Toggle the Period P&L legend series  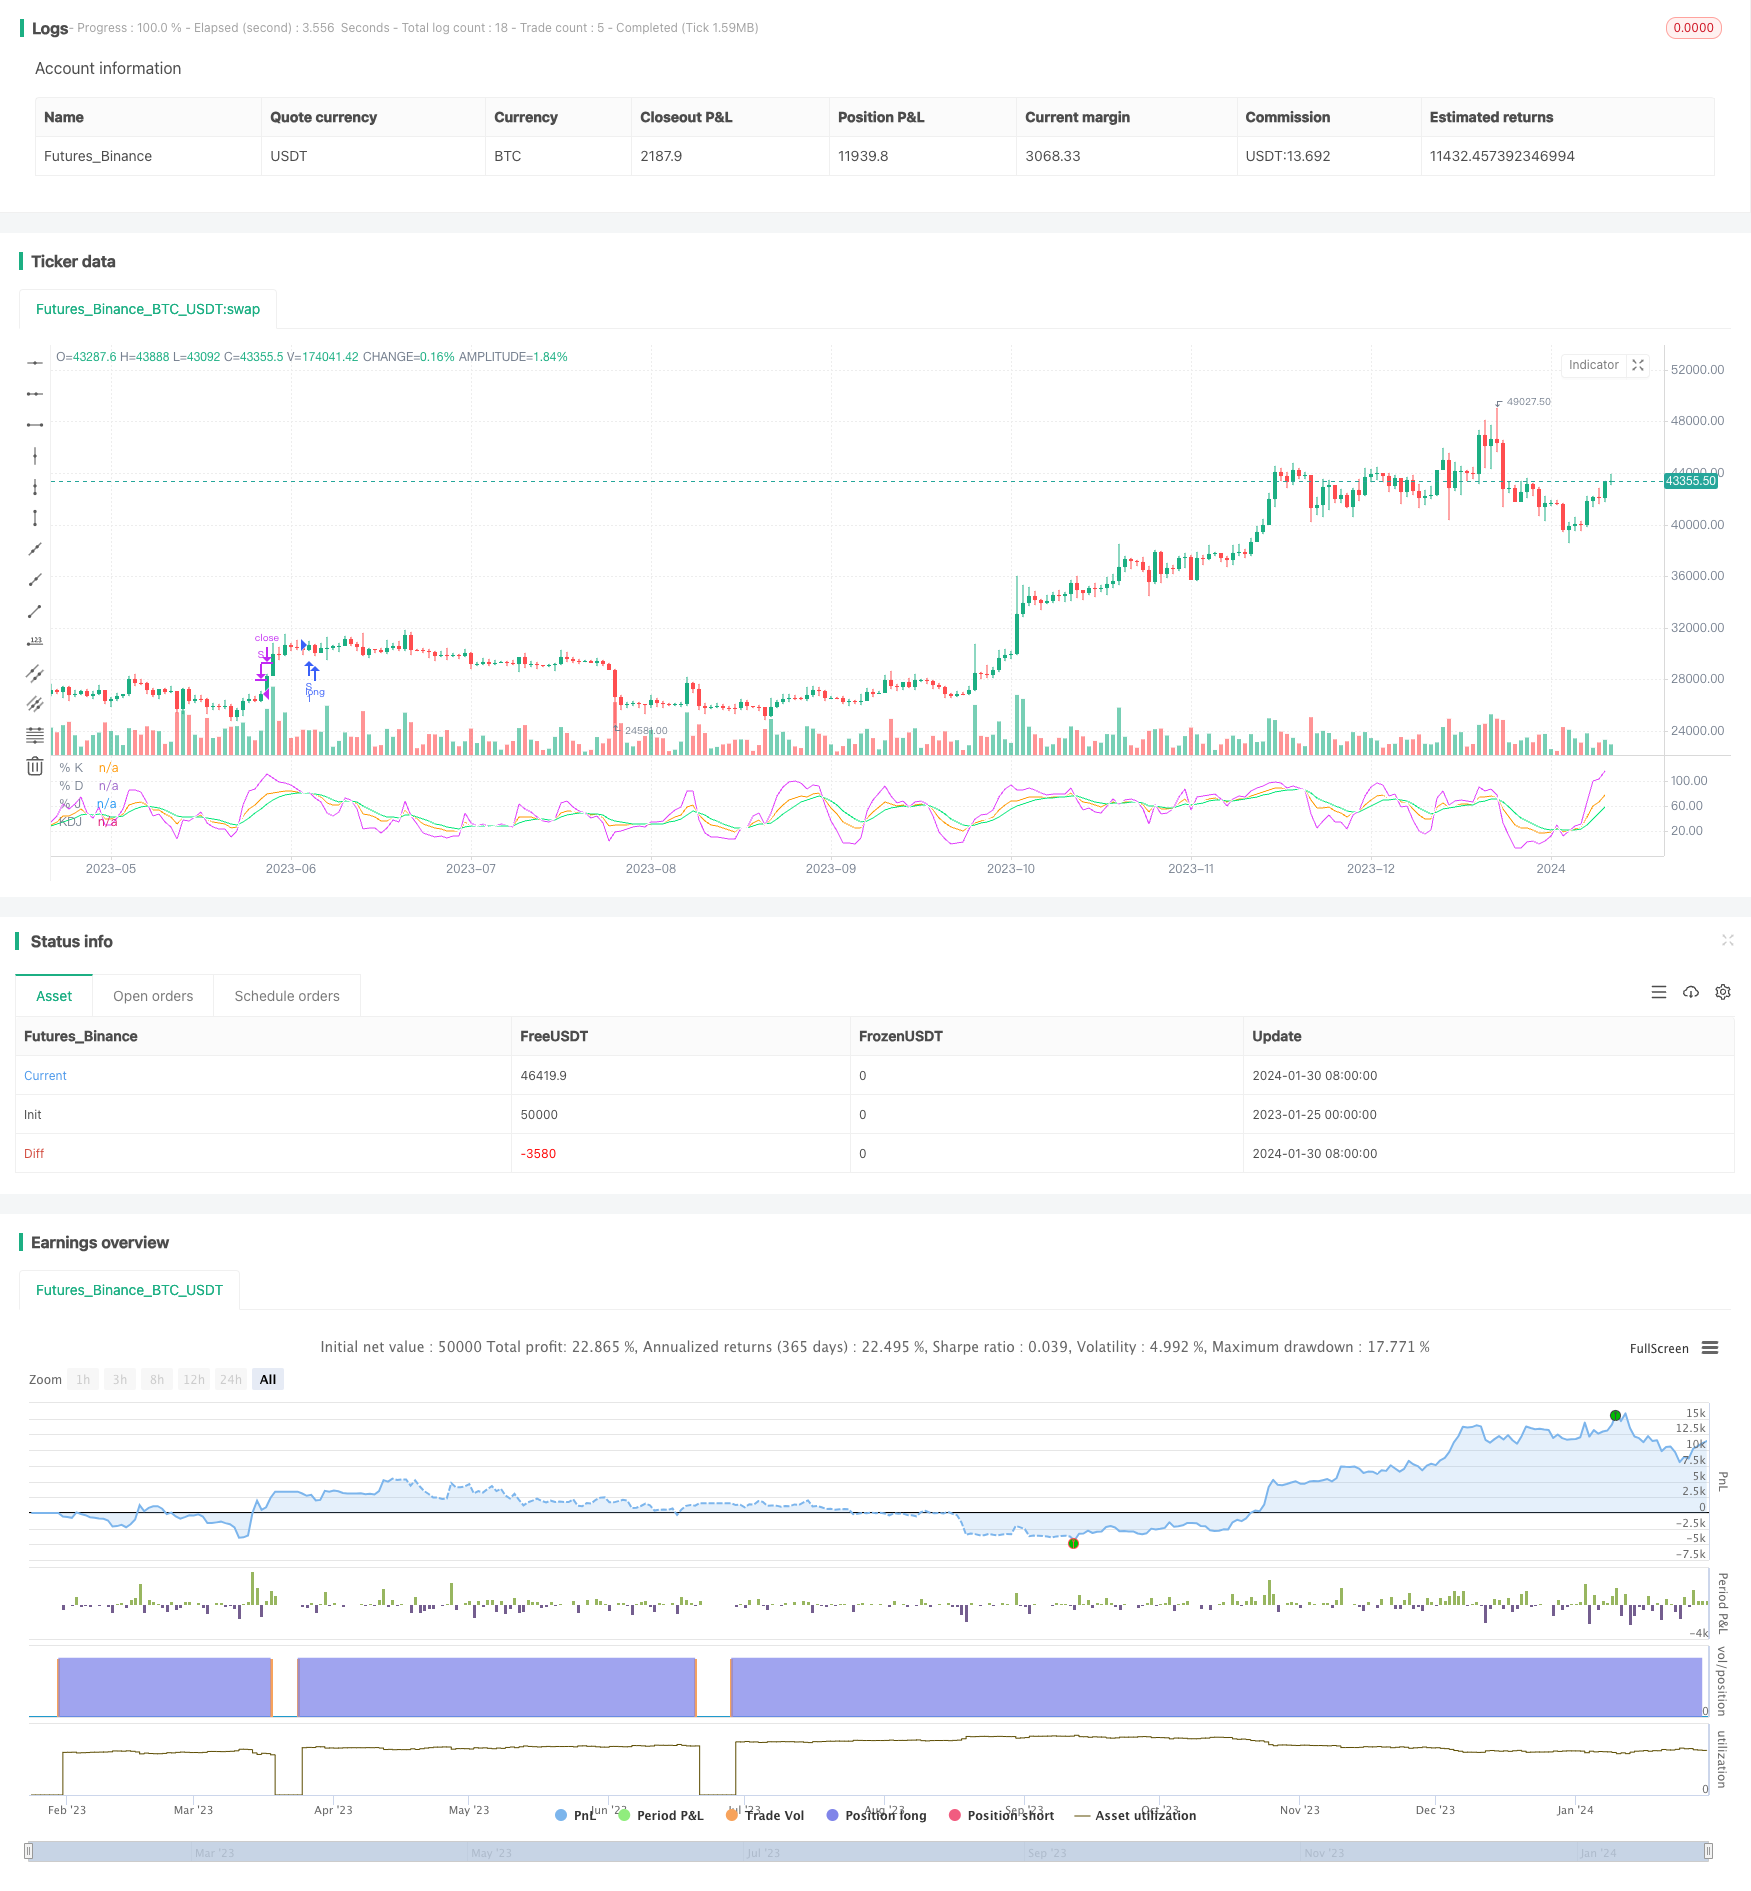(x=661, y=1815)
